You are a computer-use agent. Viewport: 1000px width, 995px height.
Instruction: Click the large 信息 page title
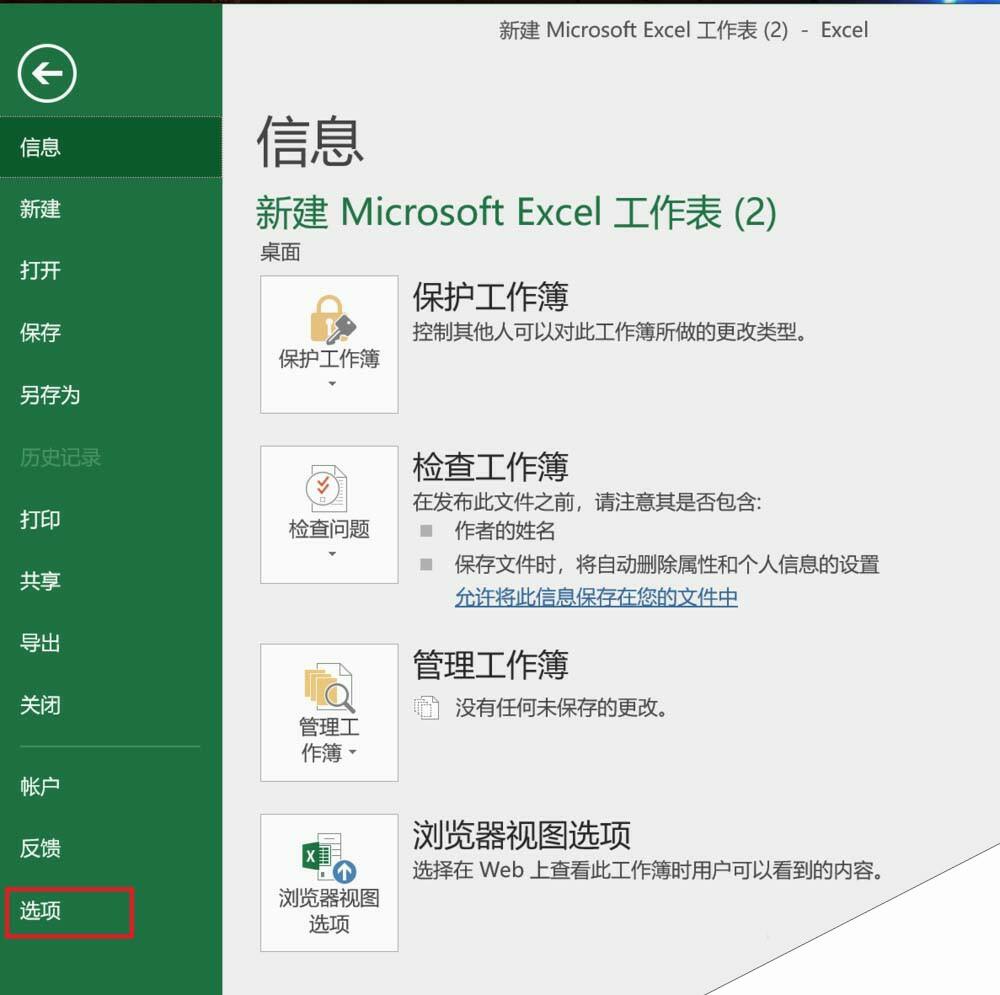coord(310,142)
